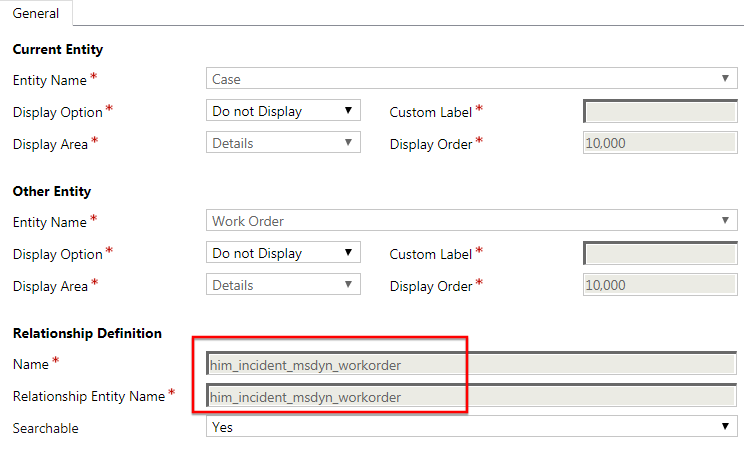Click arrow icon of Case entity dropdown
The image size is (744, 457).
click(x=725, y=78)
